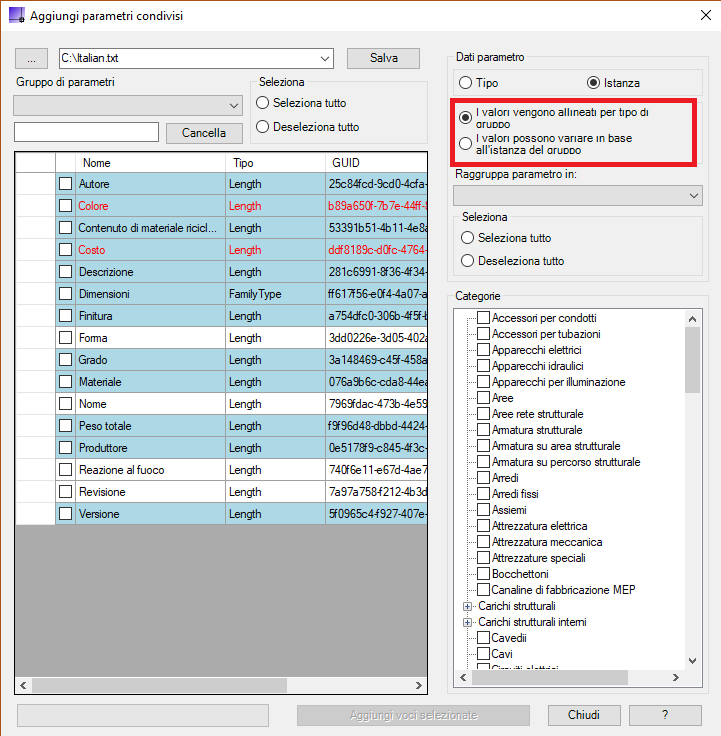Check the Dimensioni parameter checkbox
Image resolution: width=721 pixels, height=736 pixels.
pyautogui.click(x=66, y=294)
